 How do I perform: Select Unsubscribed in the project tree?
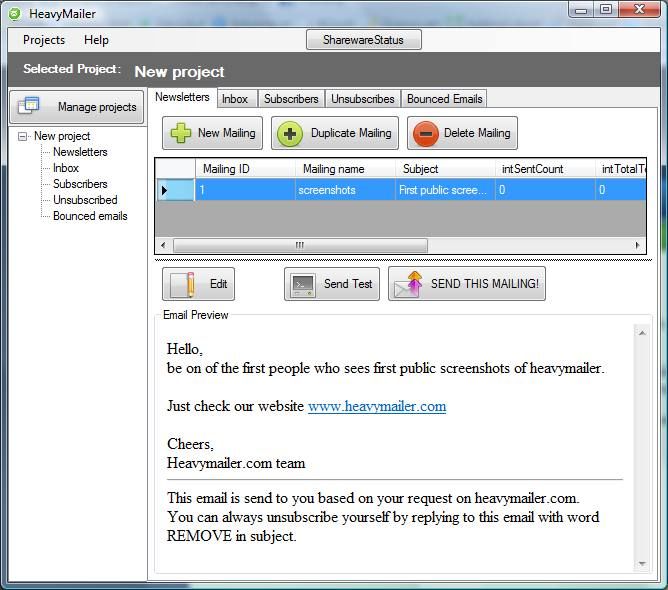[85, 200]
